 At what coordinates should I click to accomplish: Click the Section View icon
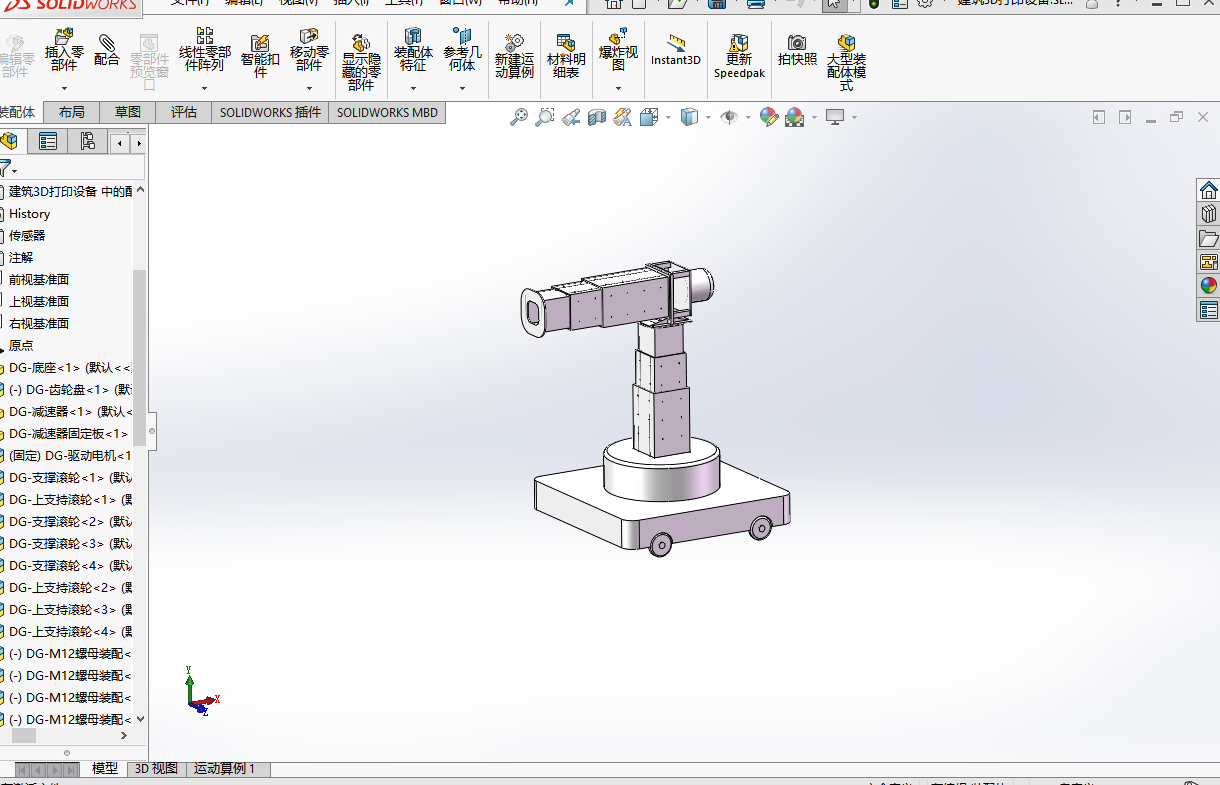(x=596, y=117)
